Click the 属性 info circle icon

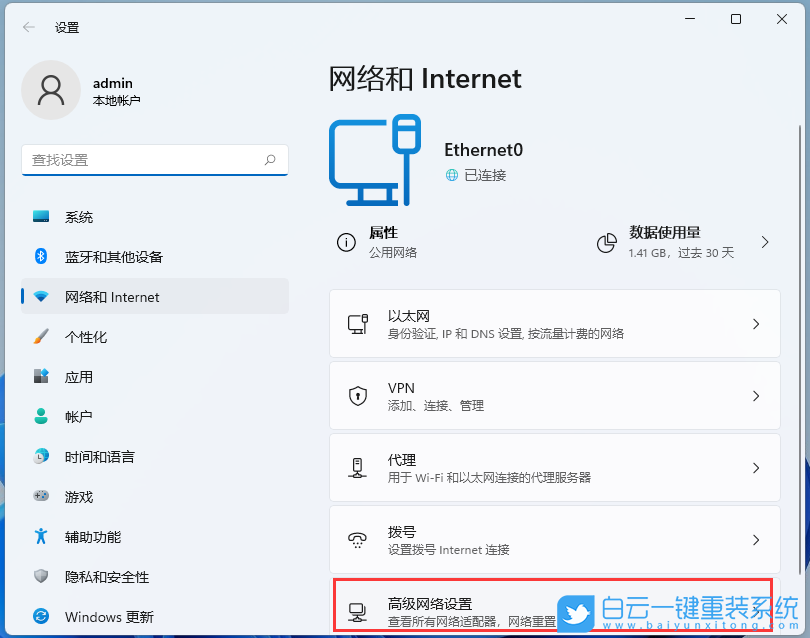tap(345, 241)
